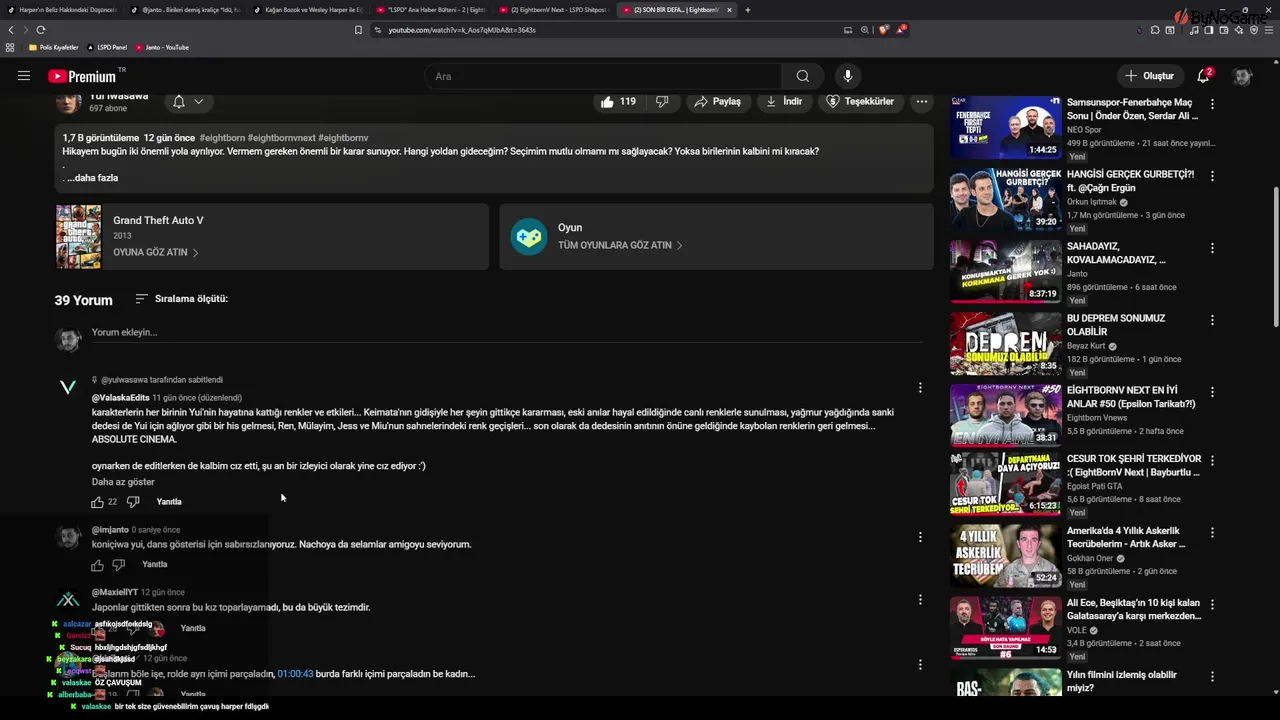Open Polis Kıyafetler bookmark folder
The image size is (1280, 720).
[x=54, y=47]
